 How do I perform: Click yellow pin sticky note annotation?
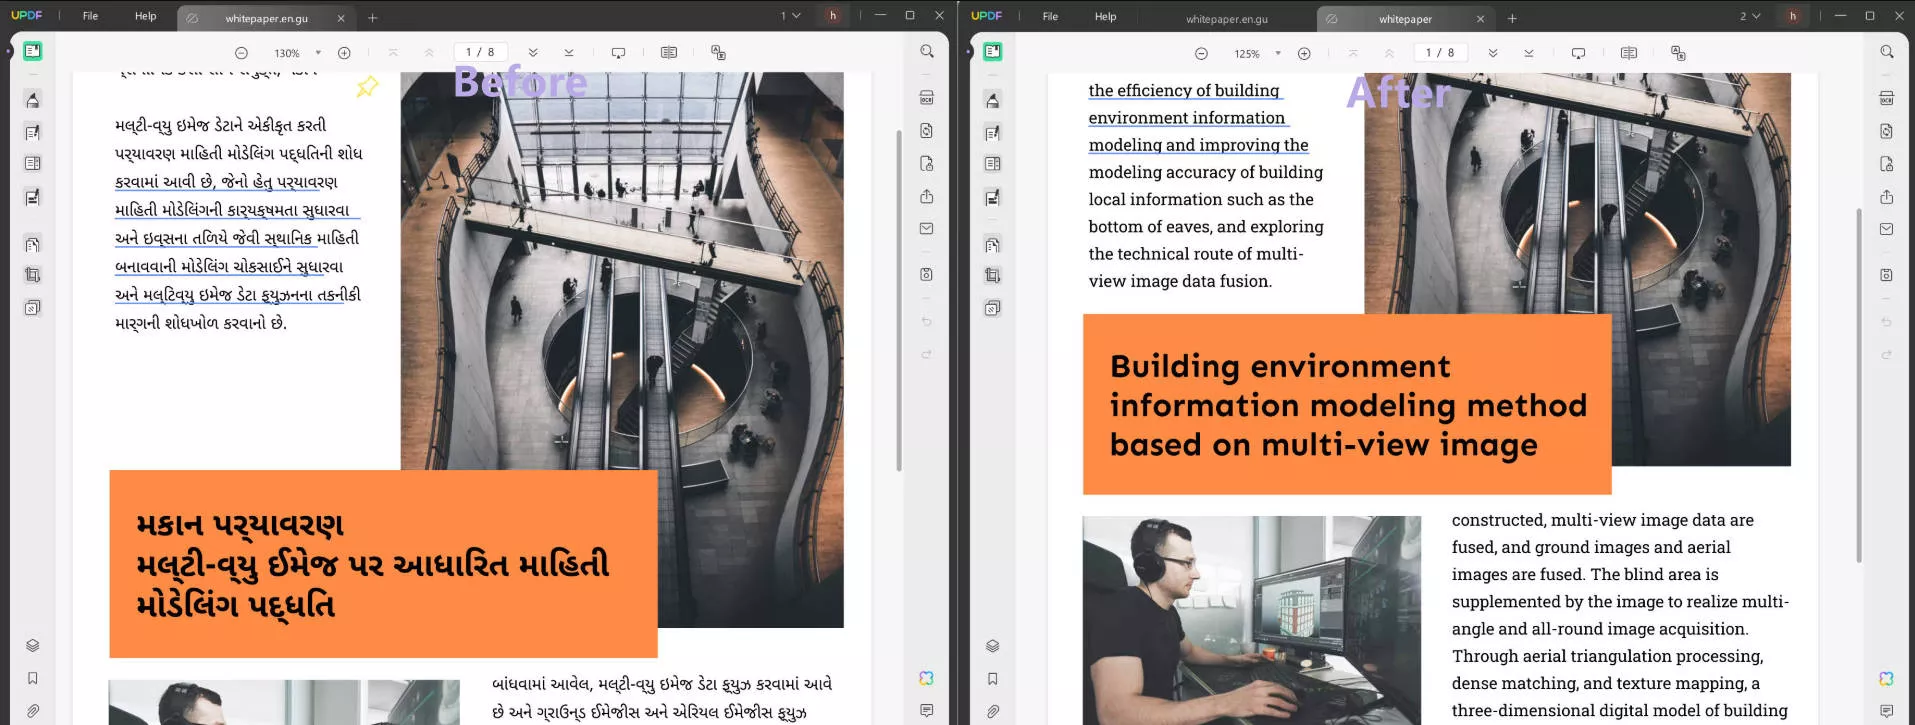(367, 87)
